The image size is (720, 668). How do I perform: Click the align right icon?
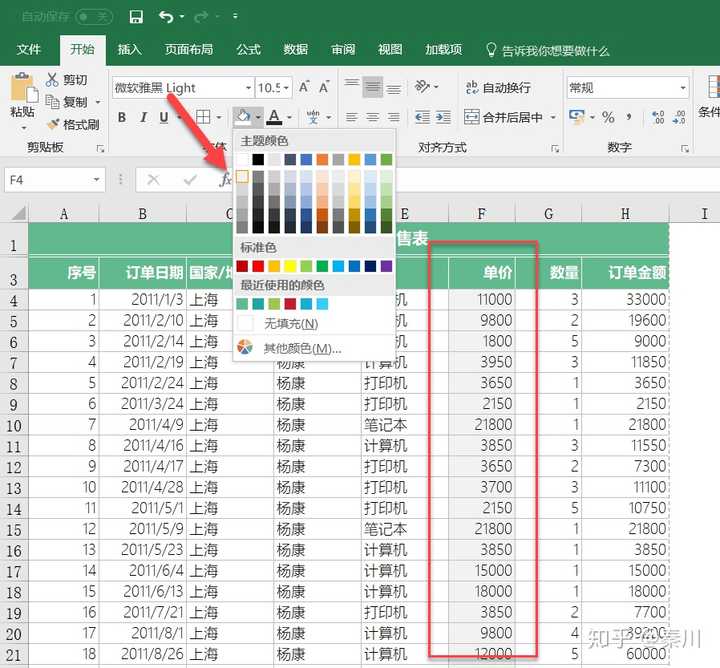coord(394,118)
